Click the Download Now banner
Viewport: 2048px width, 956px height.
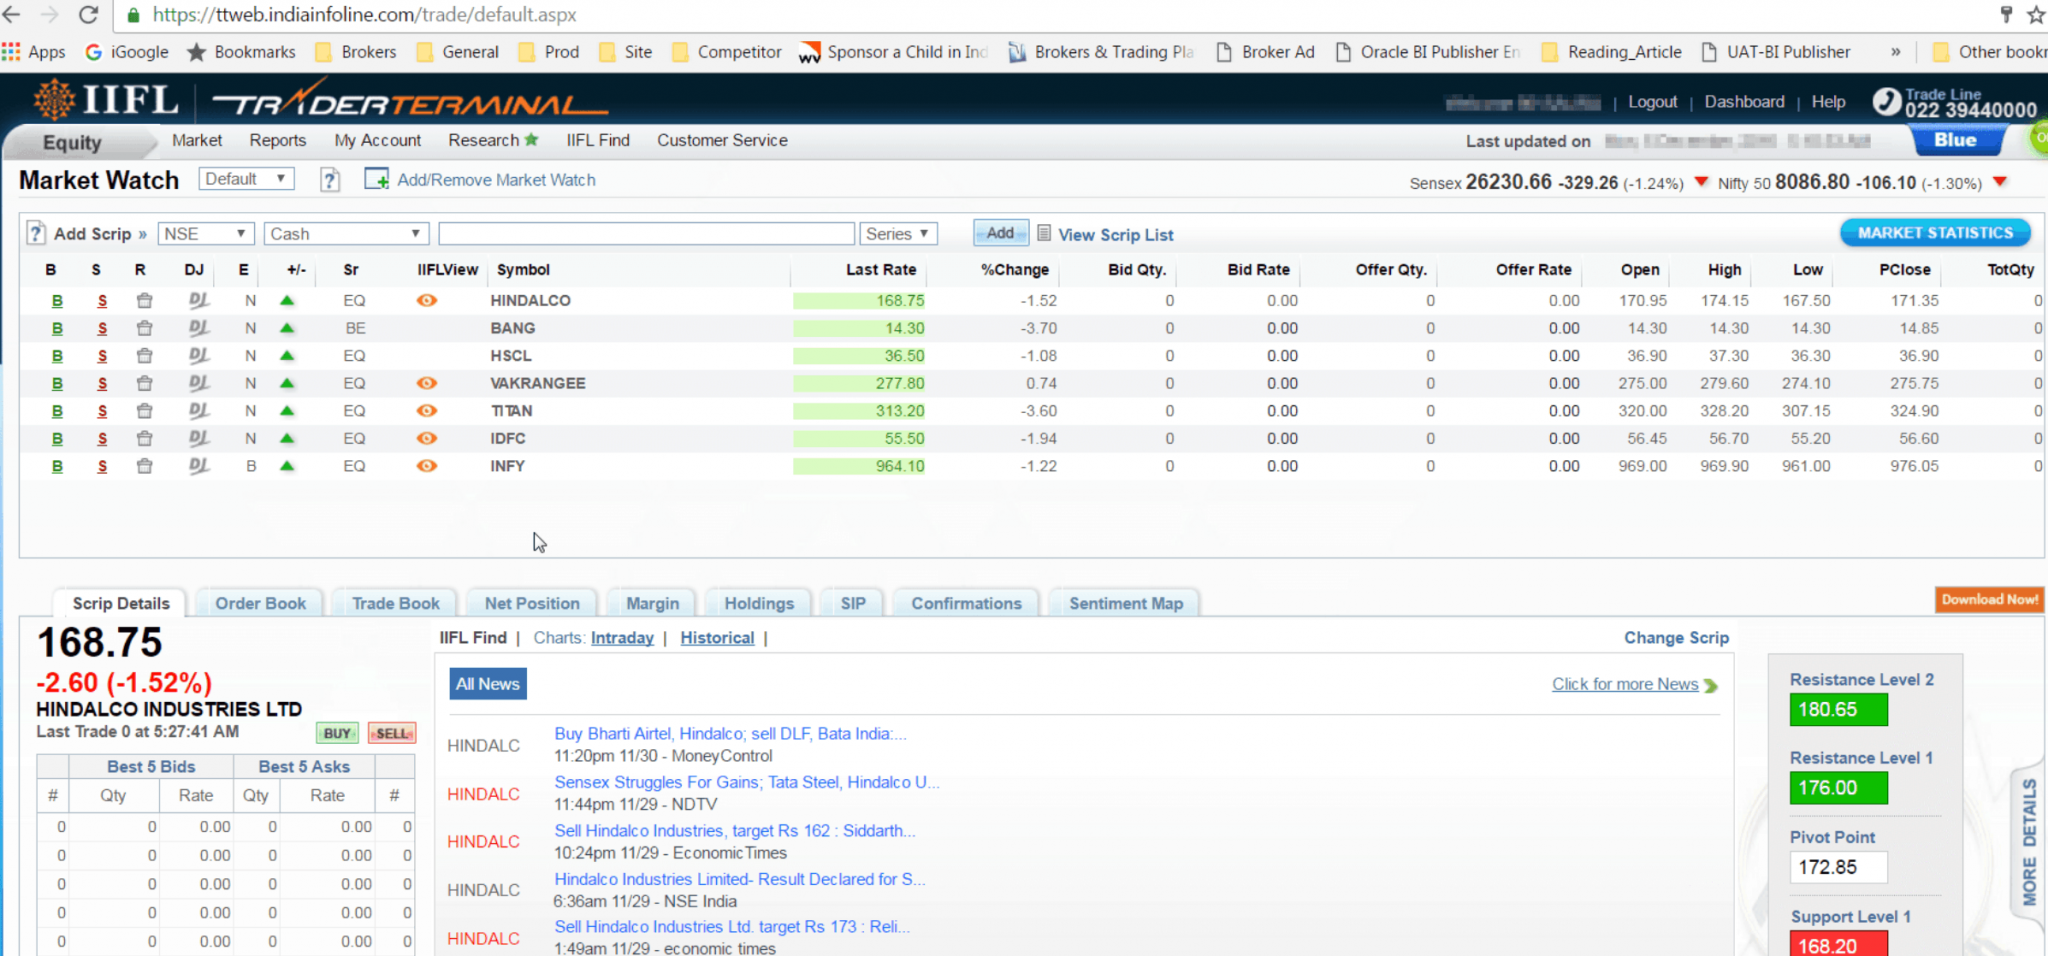click(x=1990, y=600)
